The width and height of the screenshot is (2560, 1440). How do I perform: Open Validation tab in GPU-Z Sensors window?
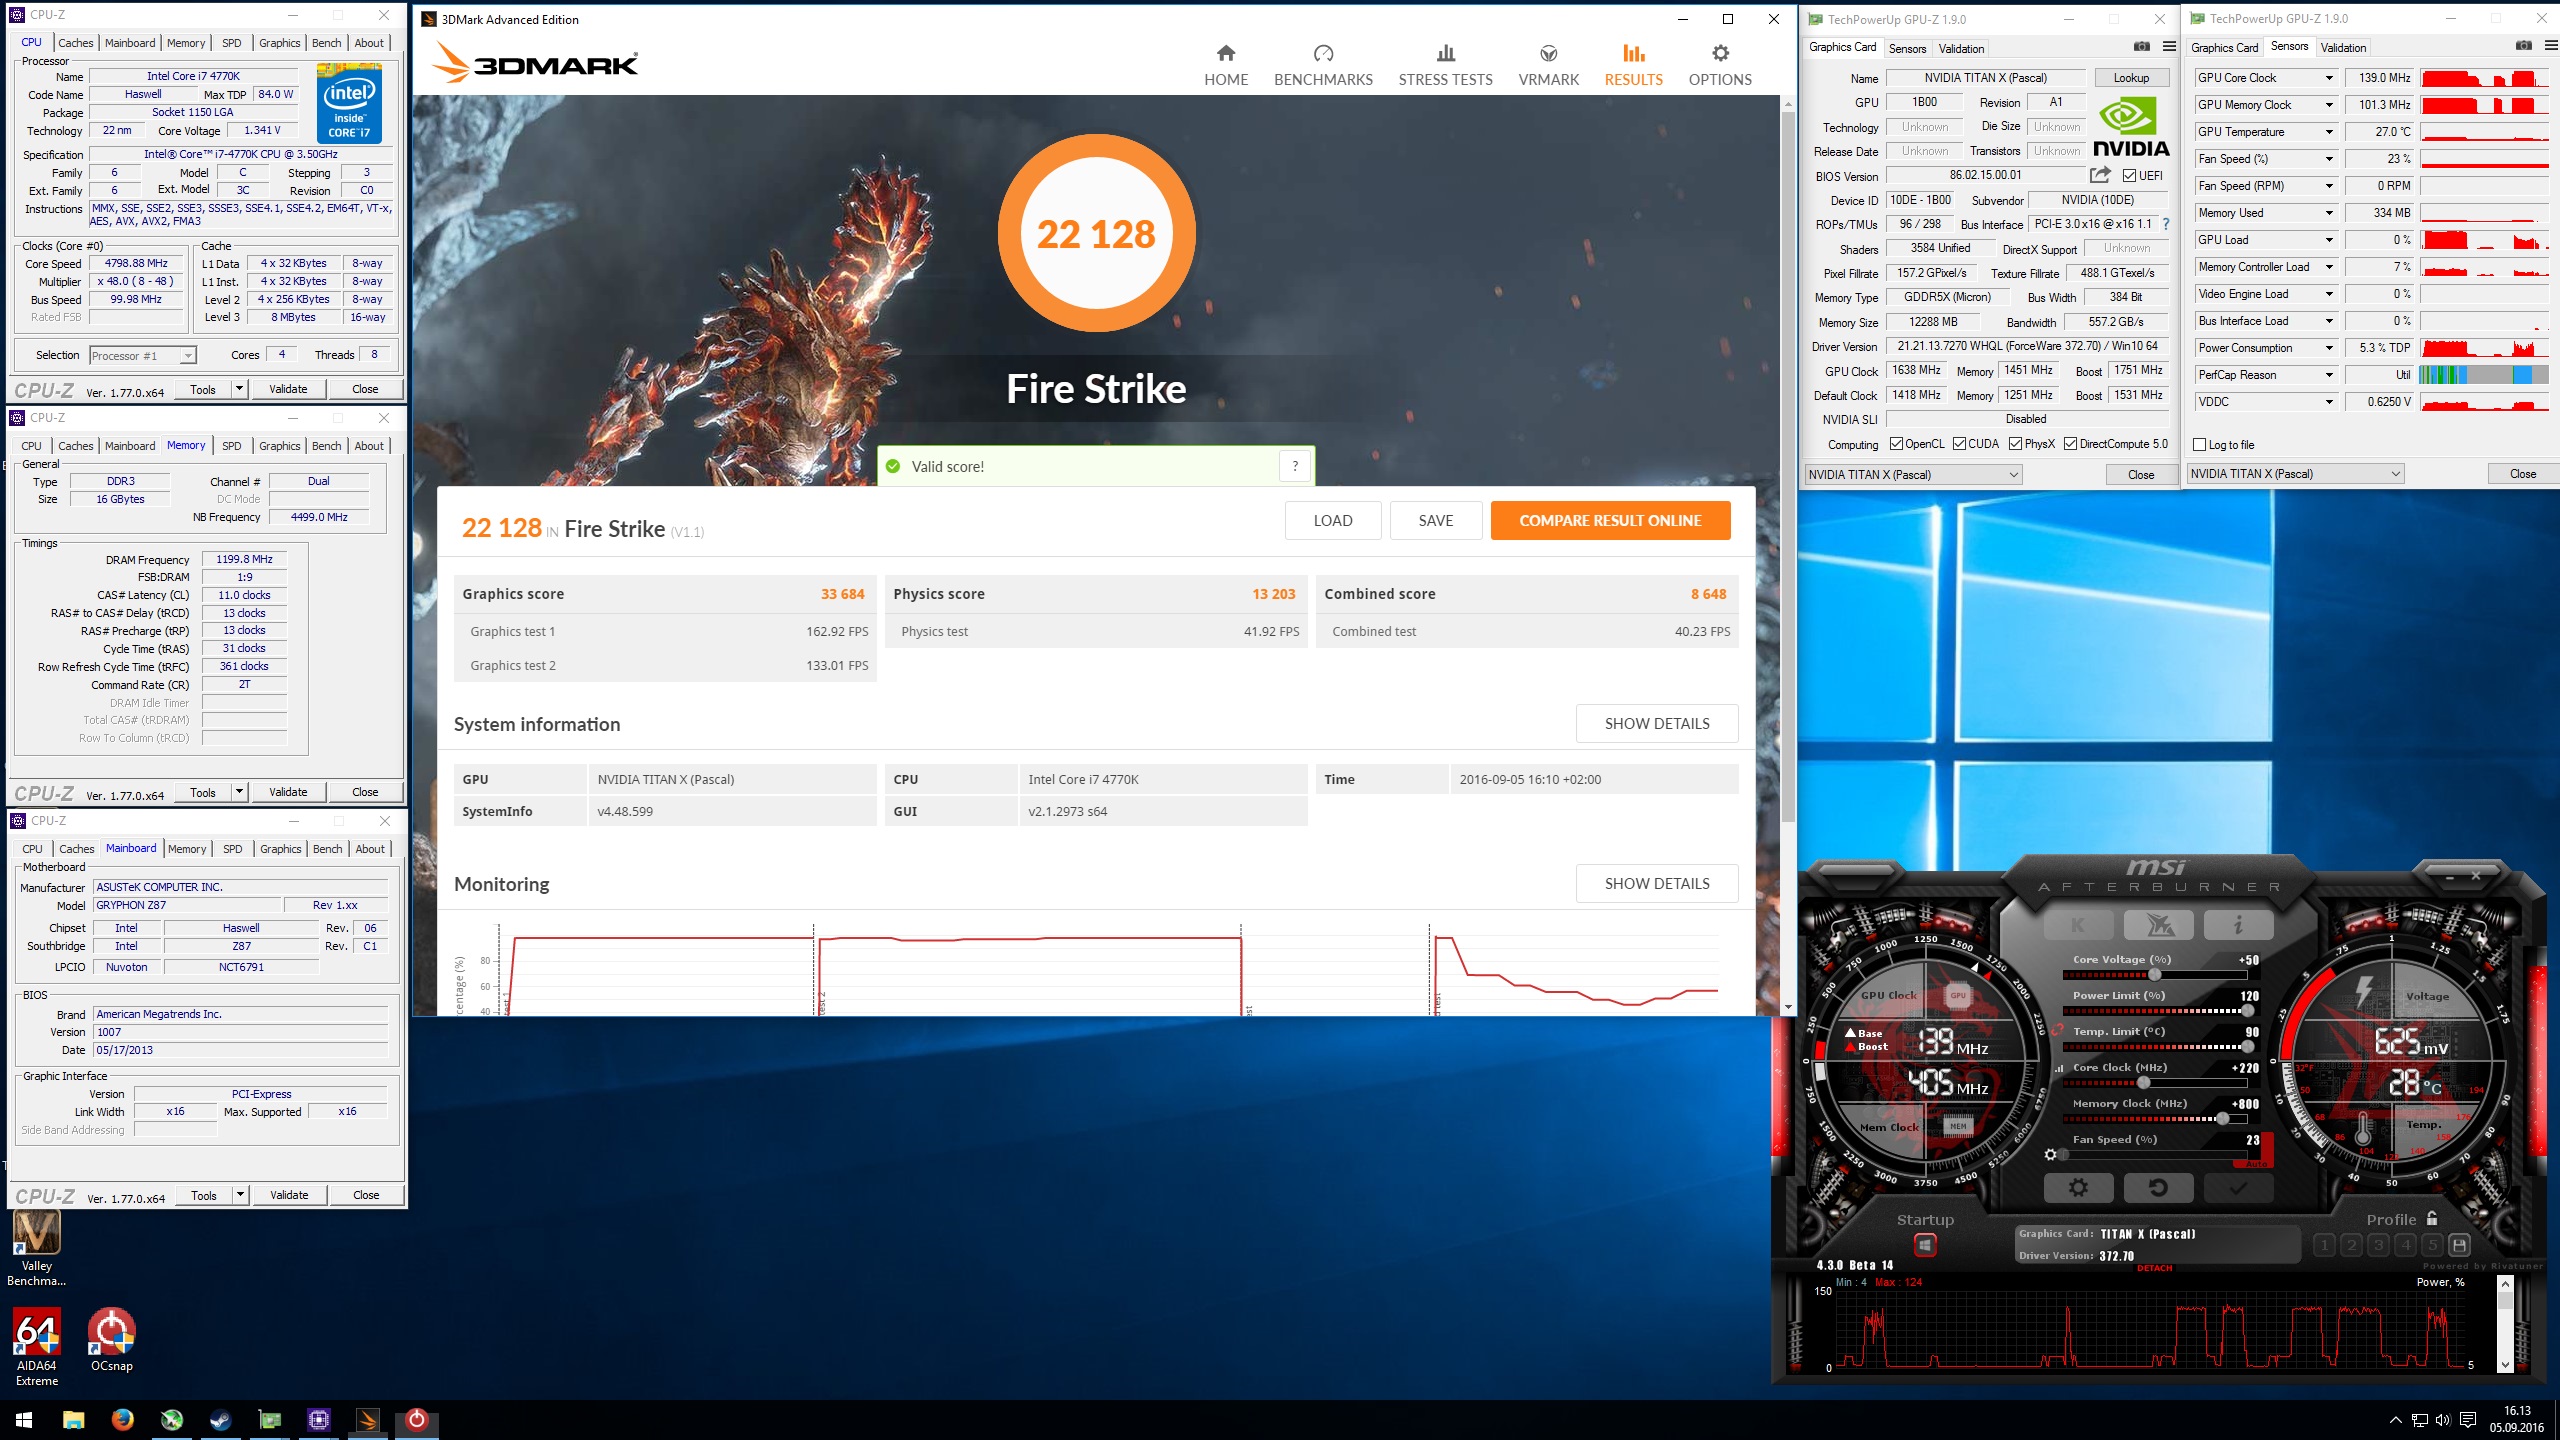coord(2343,47)
